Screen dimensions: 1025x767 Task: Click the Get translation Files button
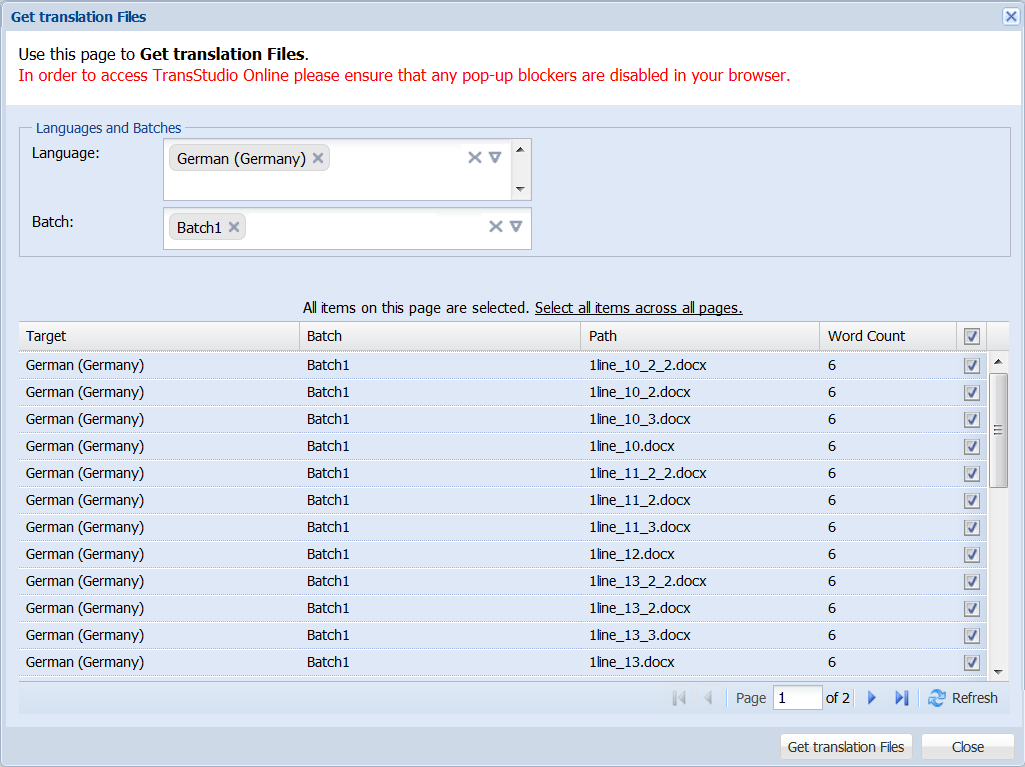[x=846, y=747]
